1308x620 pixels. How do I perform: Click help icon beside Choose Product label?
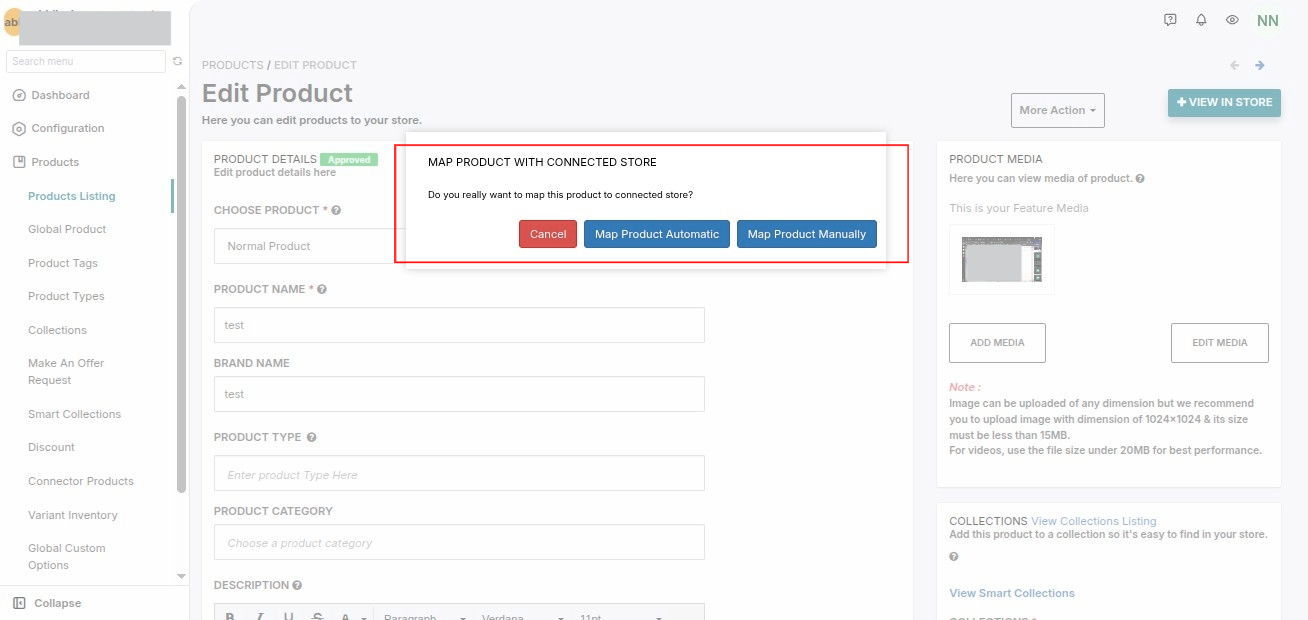point(336,211)
